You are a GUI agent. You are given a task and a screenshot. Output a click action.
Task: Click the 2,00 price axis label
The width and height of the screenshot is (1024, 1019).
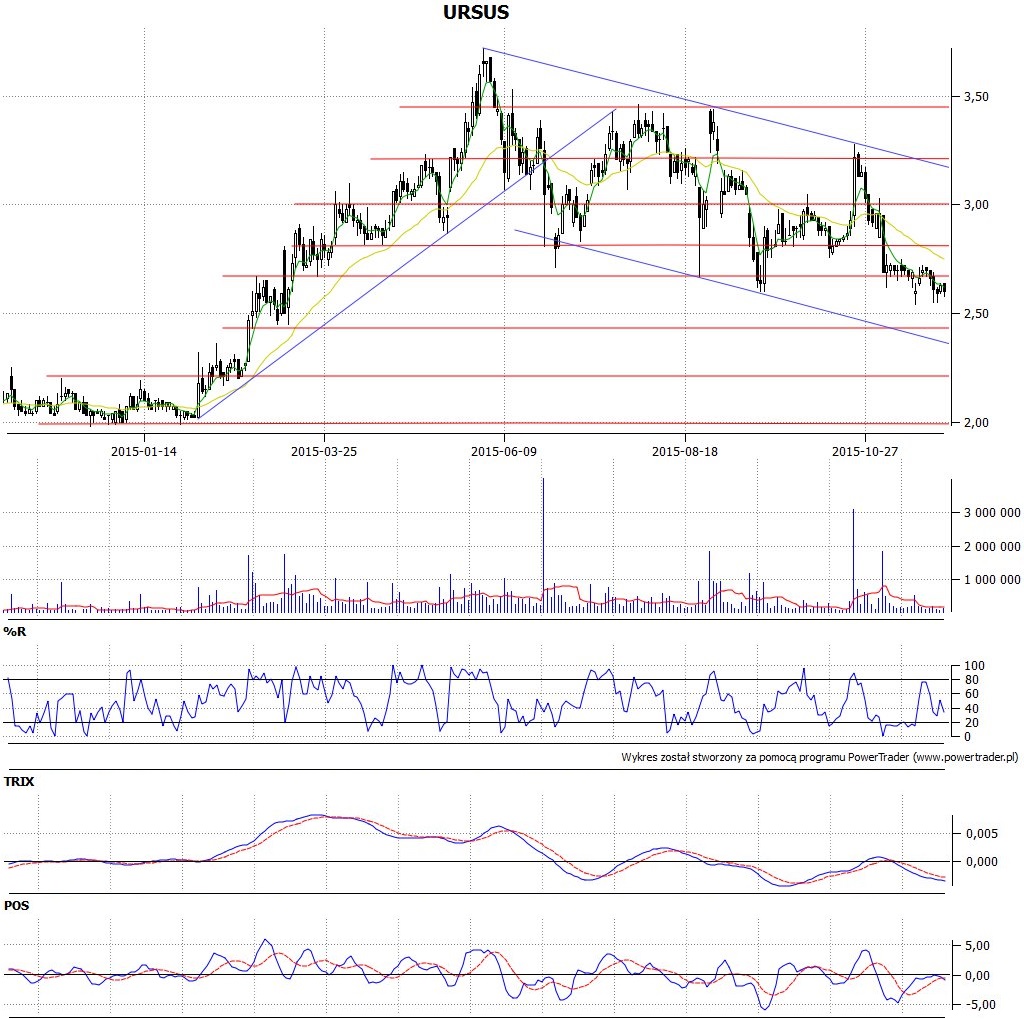(976, 423)
